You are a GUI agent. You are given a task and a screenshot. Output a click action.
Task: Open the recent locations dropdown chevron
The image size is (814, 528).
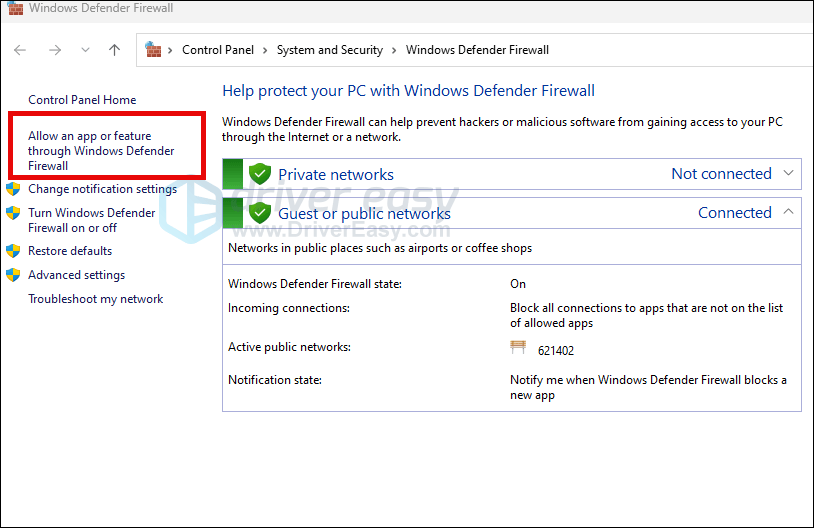(85, 50)
